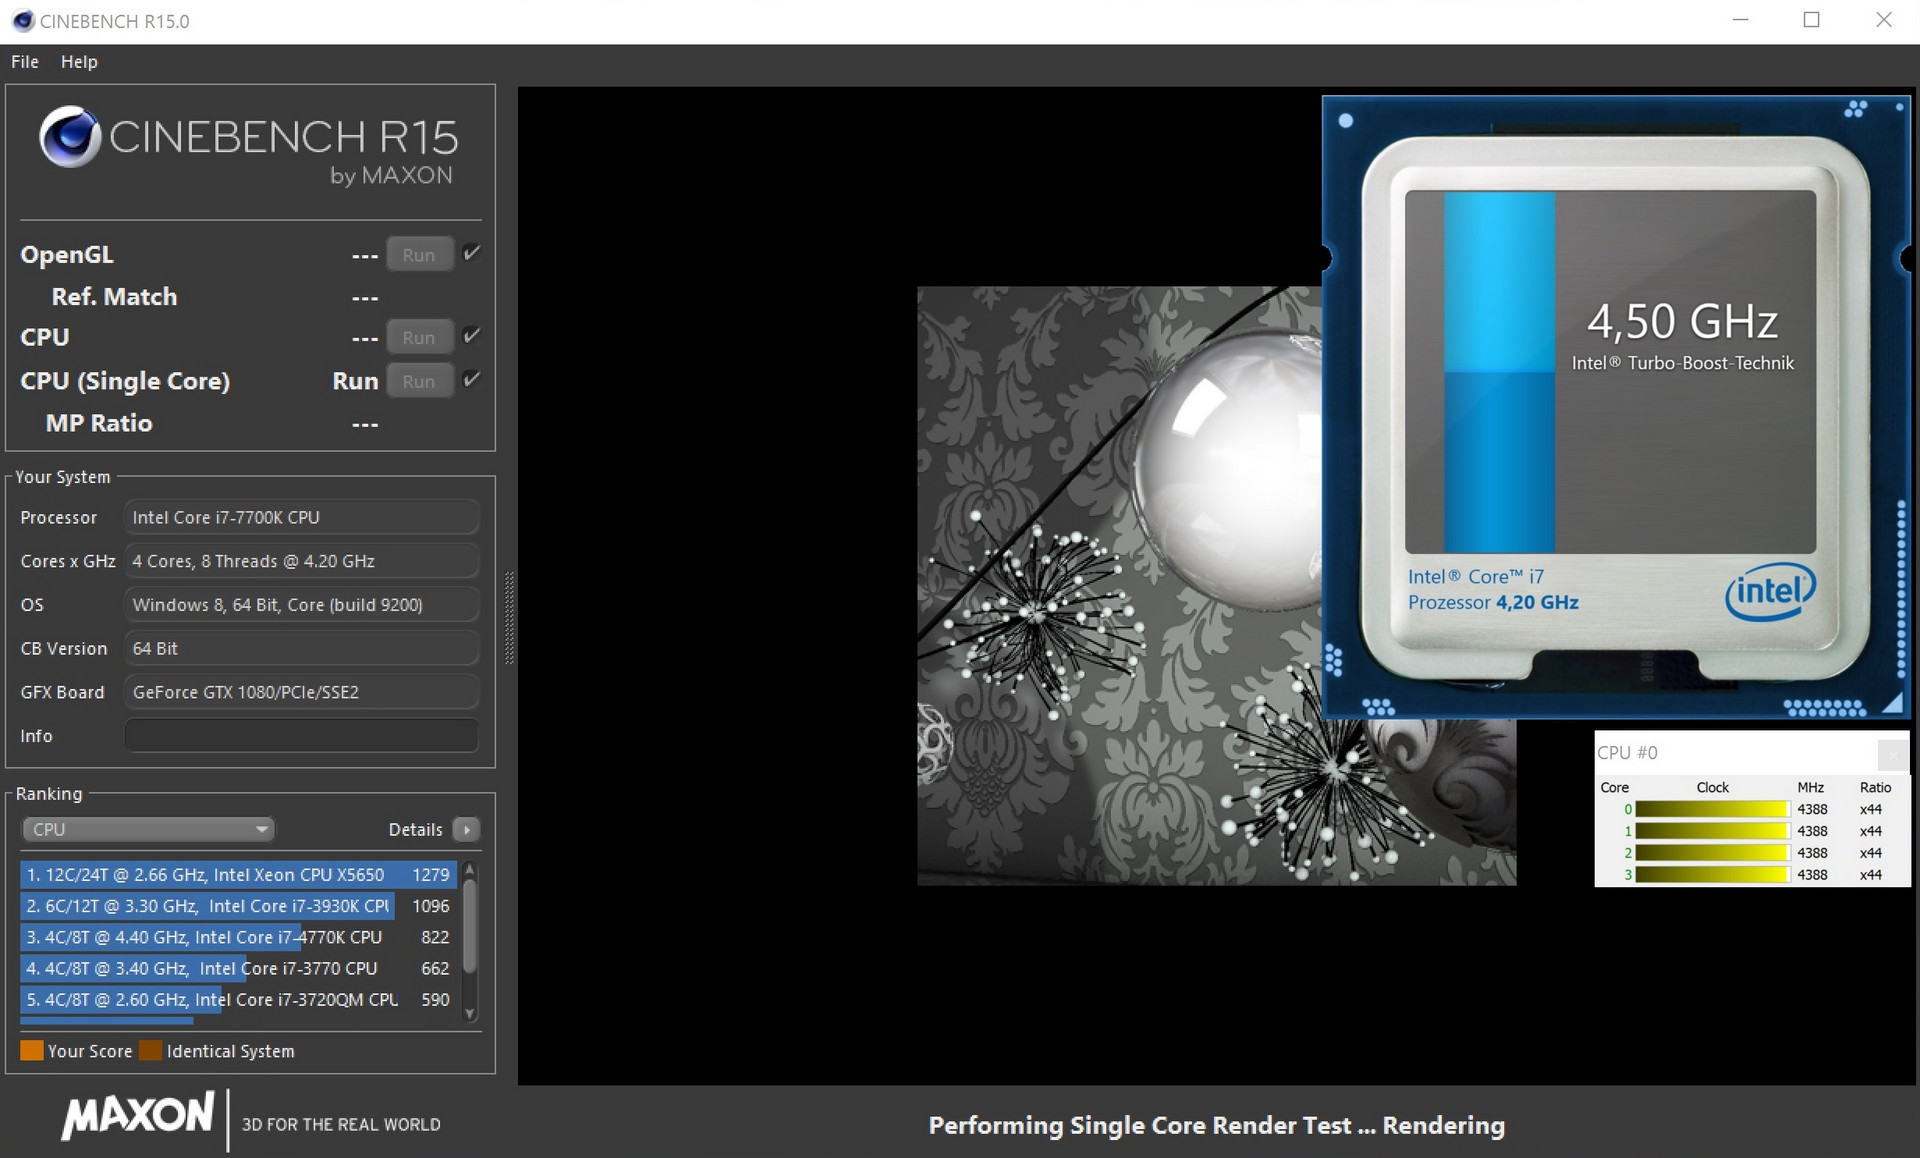This screenshot has width=1920, height=1158.
Task: Click the brown Identical System legend swatch
Action: tap(151, 1051)
